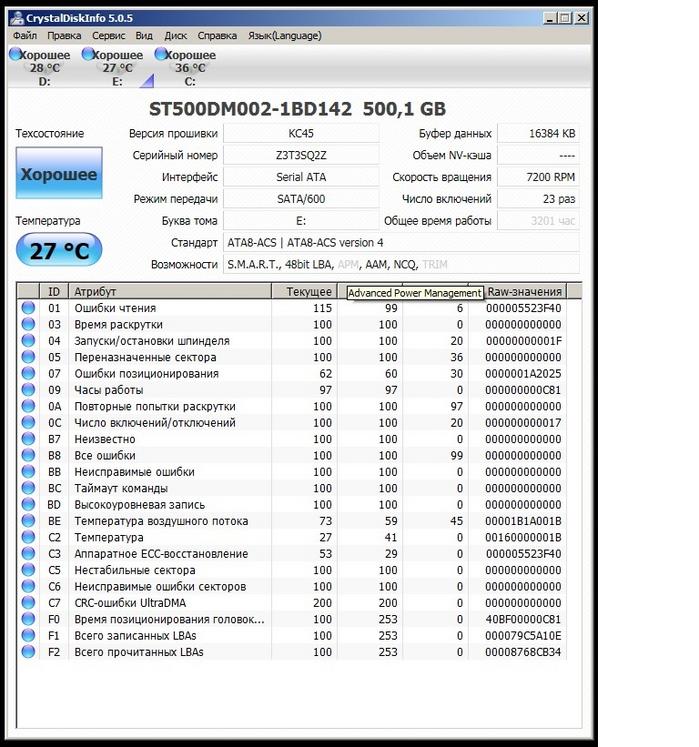
Task: Click status icon for F2 Всего прочитанных LBAs
Action: [28, 652]
